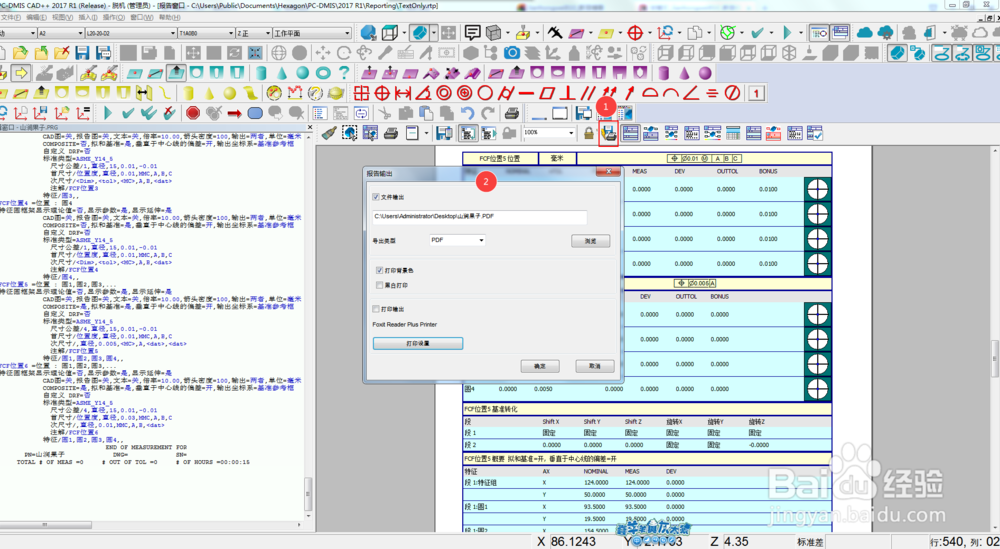Click the teal cone feature icon
Screen dimensions: 1000x549
[x=282, y=73]
